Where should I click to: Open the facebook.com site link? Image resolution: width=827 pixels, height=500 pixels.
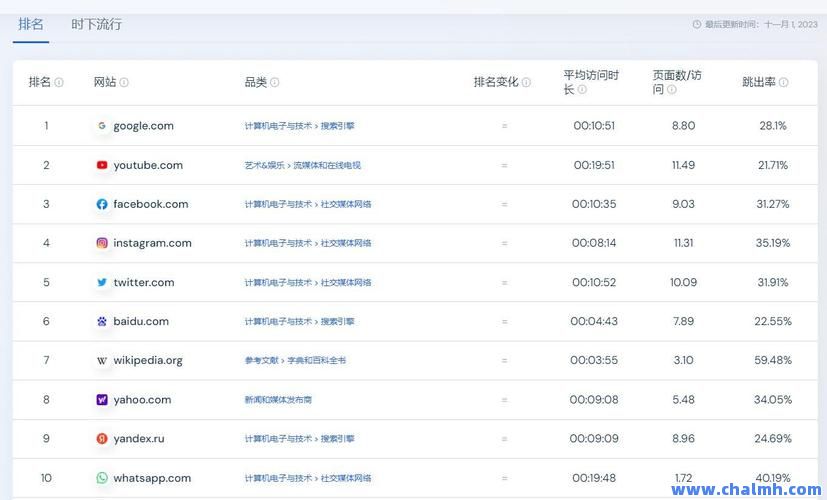click(x=151, y=204)
